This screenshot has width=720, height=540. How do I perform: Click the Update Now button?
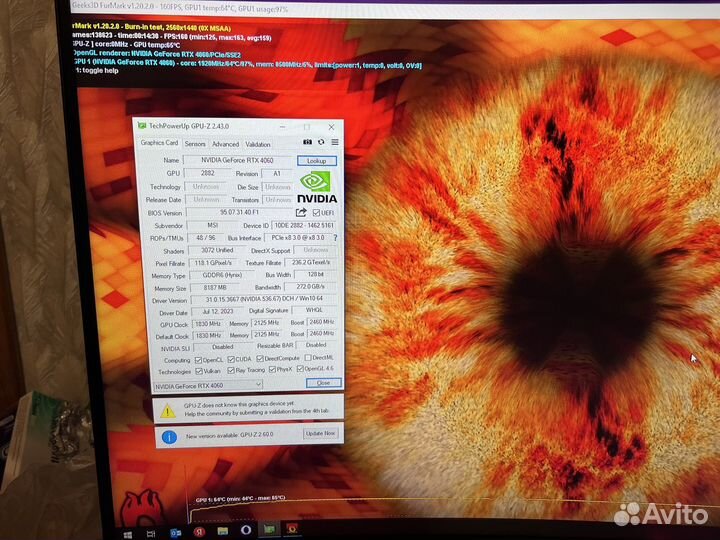click(x=321, y=433)
